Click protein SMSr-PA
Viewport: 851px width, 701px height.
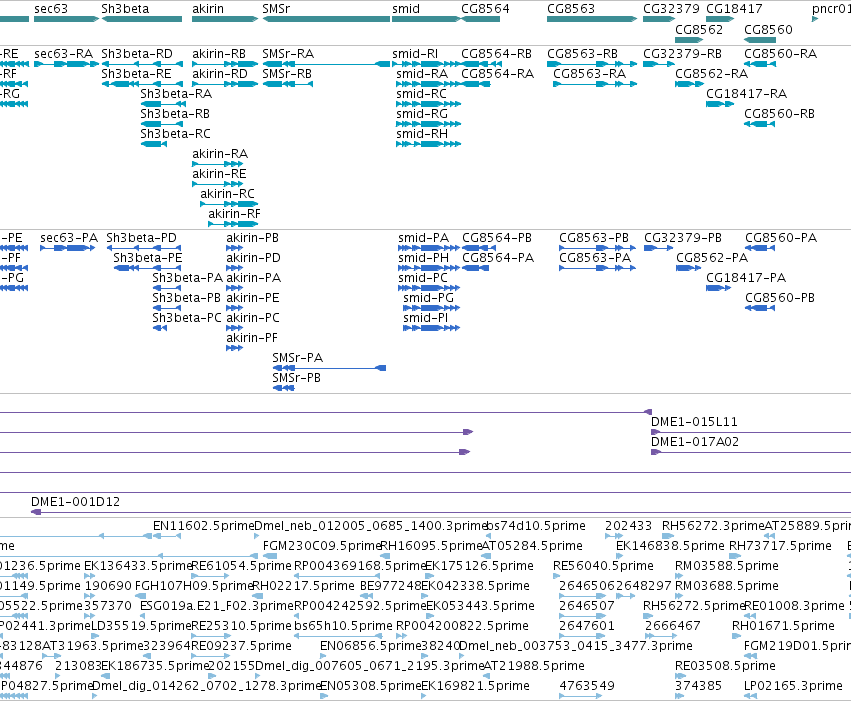[297, 358]
